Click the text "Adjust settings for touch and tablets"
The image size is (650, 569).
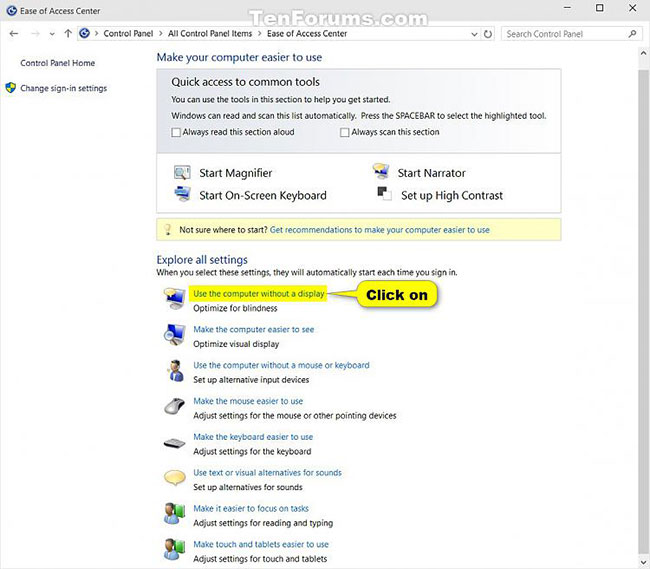pyautogui.click(x=260, y=559)
